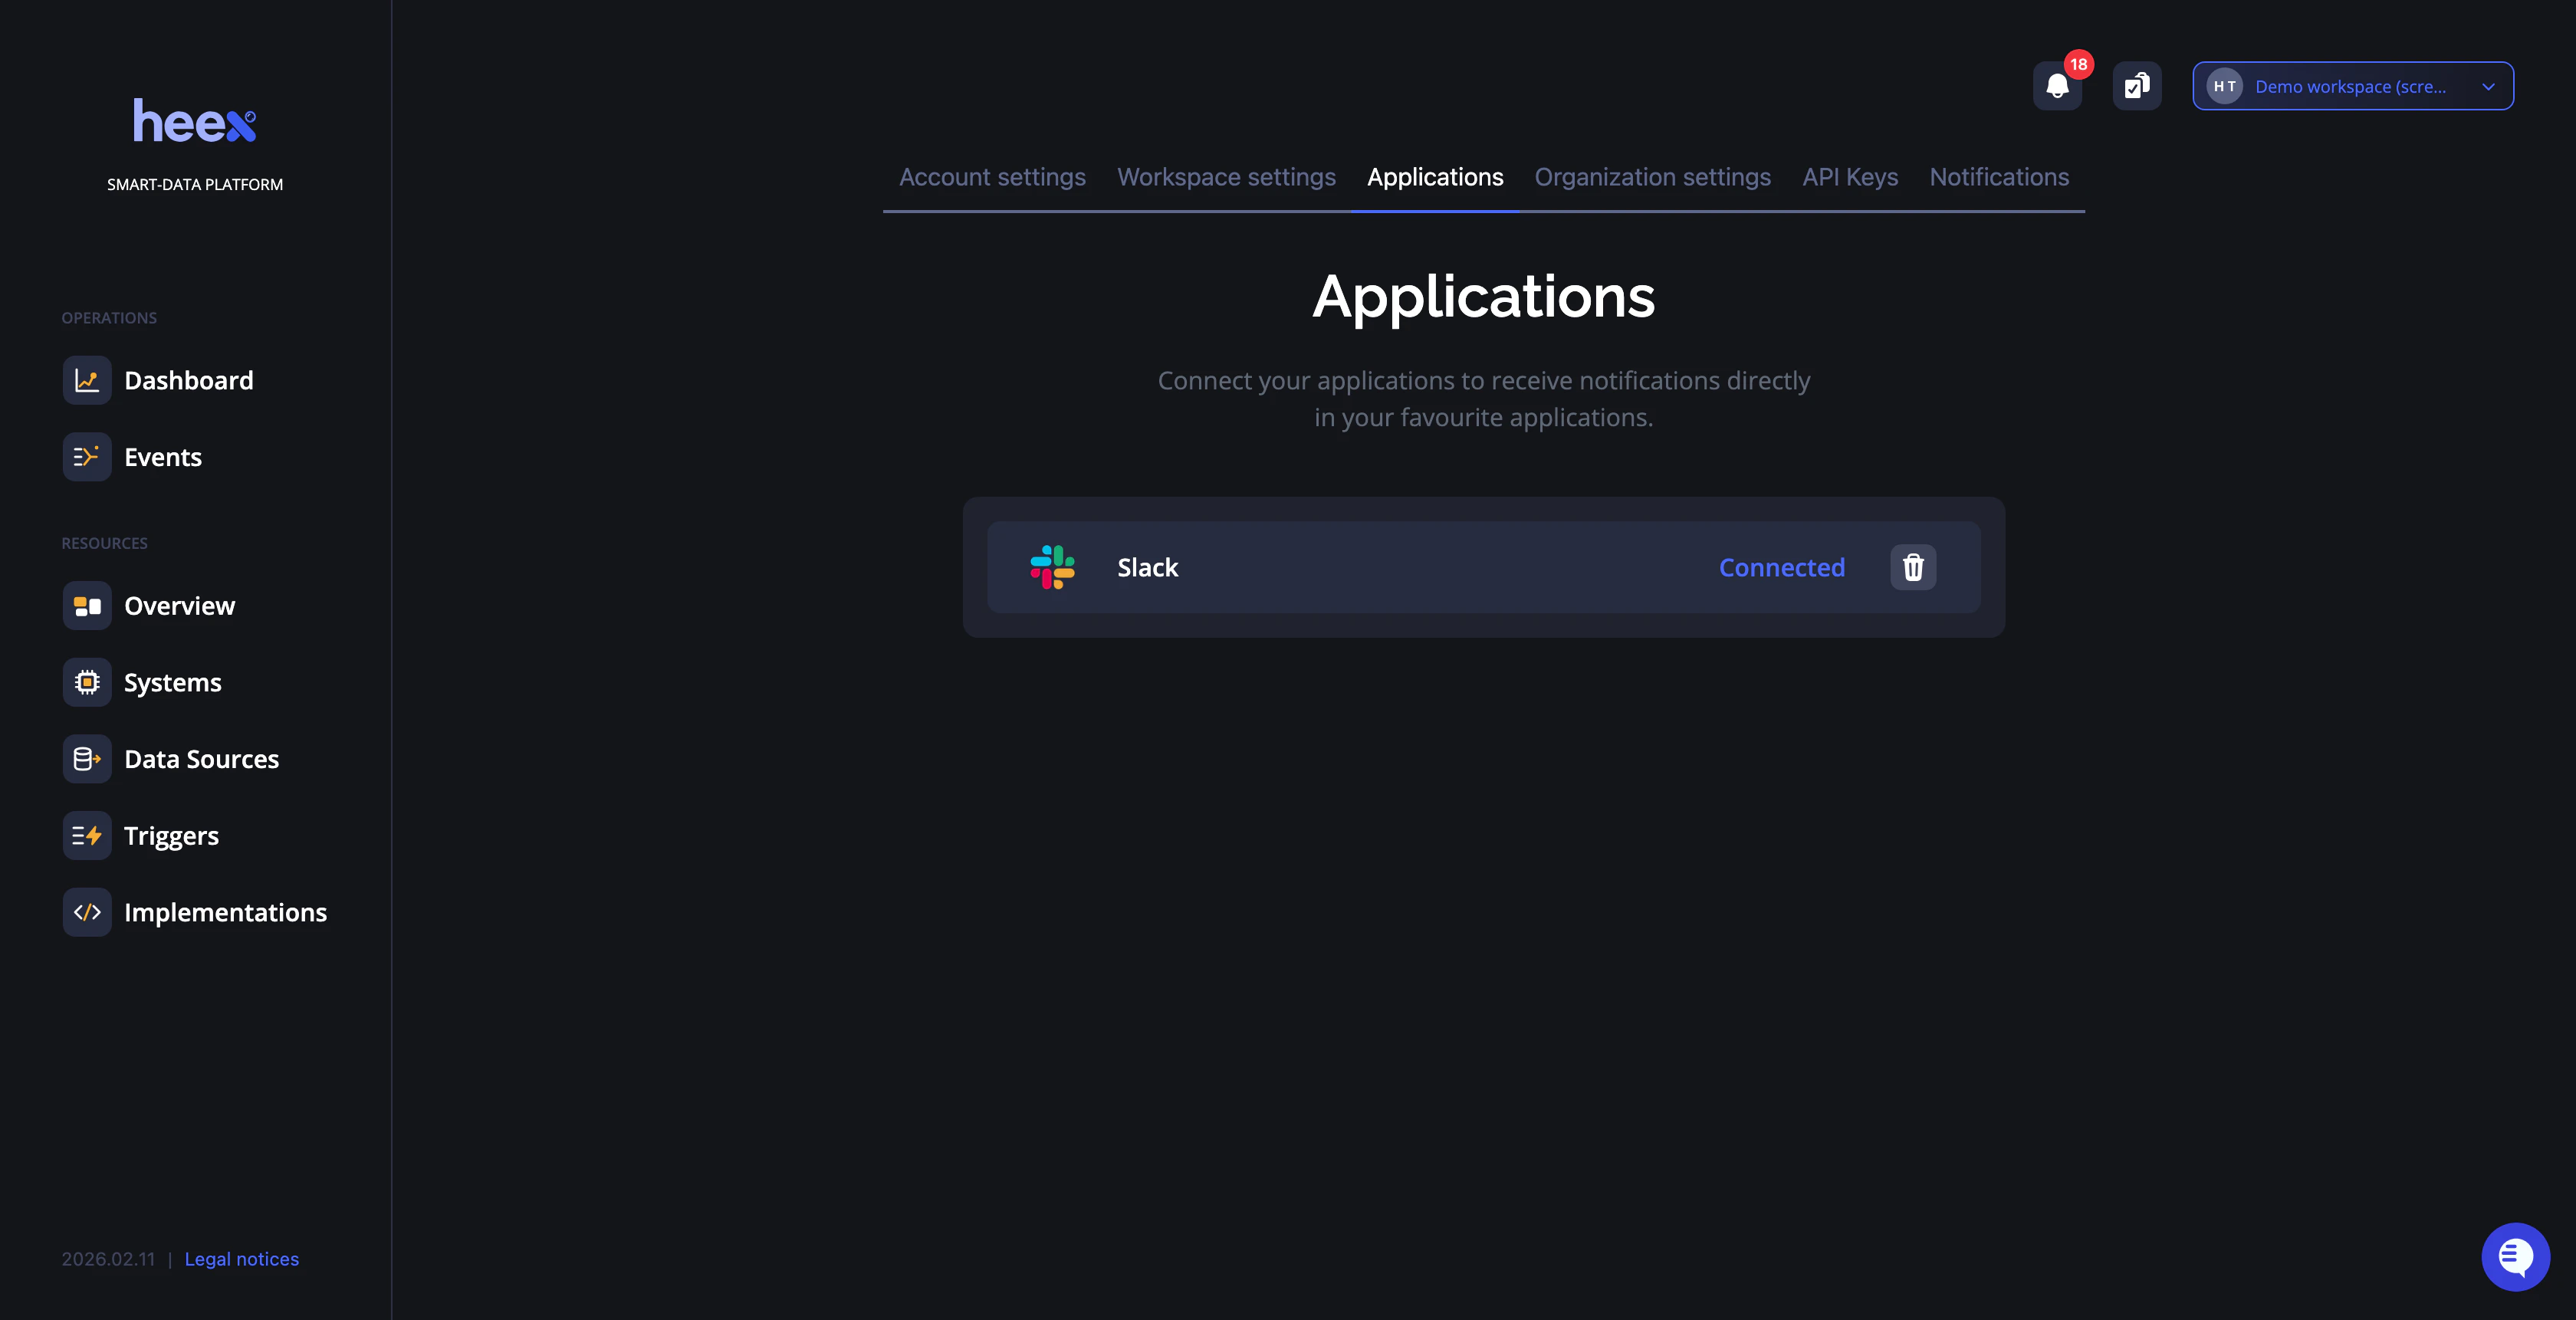2576x1320 pixels.
Task: Click the Connected status on Slack
Action: click(x=1781, y=567)
